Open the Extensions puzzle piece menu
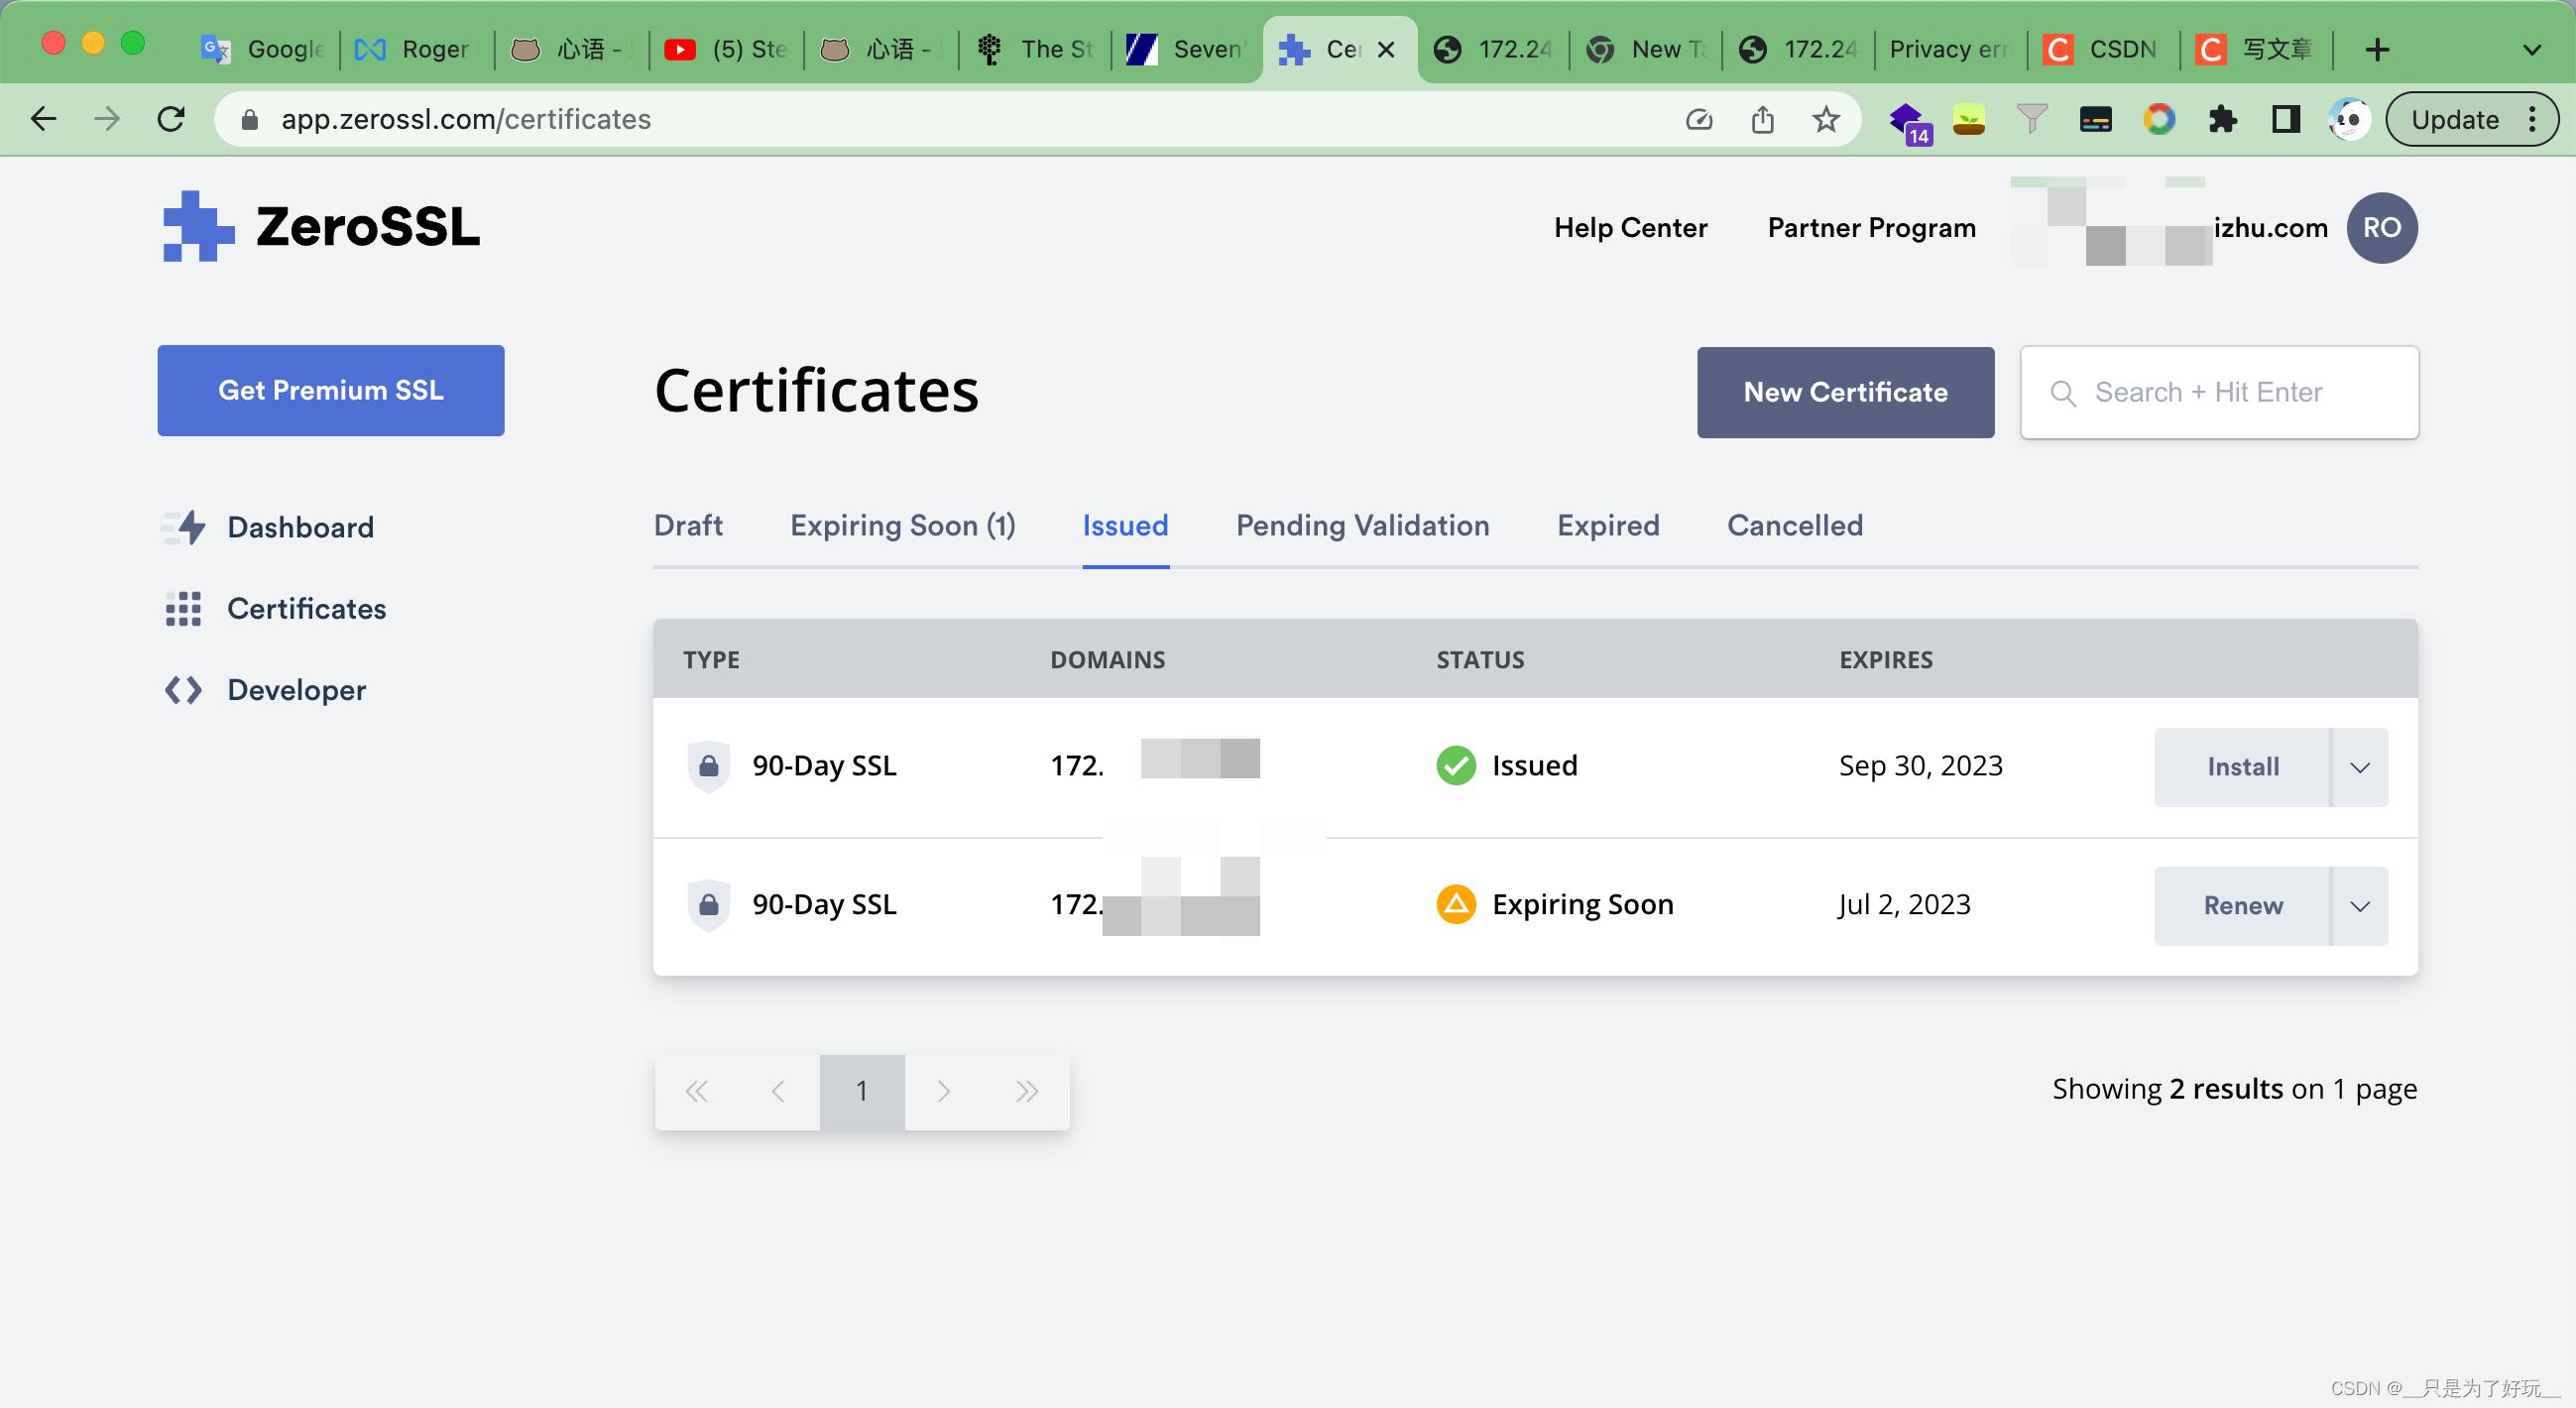The height and width of the screenshot is (1408, 2576). (x=2222, y=120)
